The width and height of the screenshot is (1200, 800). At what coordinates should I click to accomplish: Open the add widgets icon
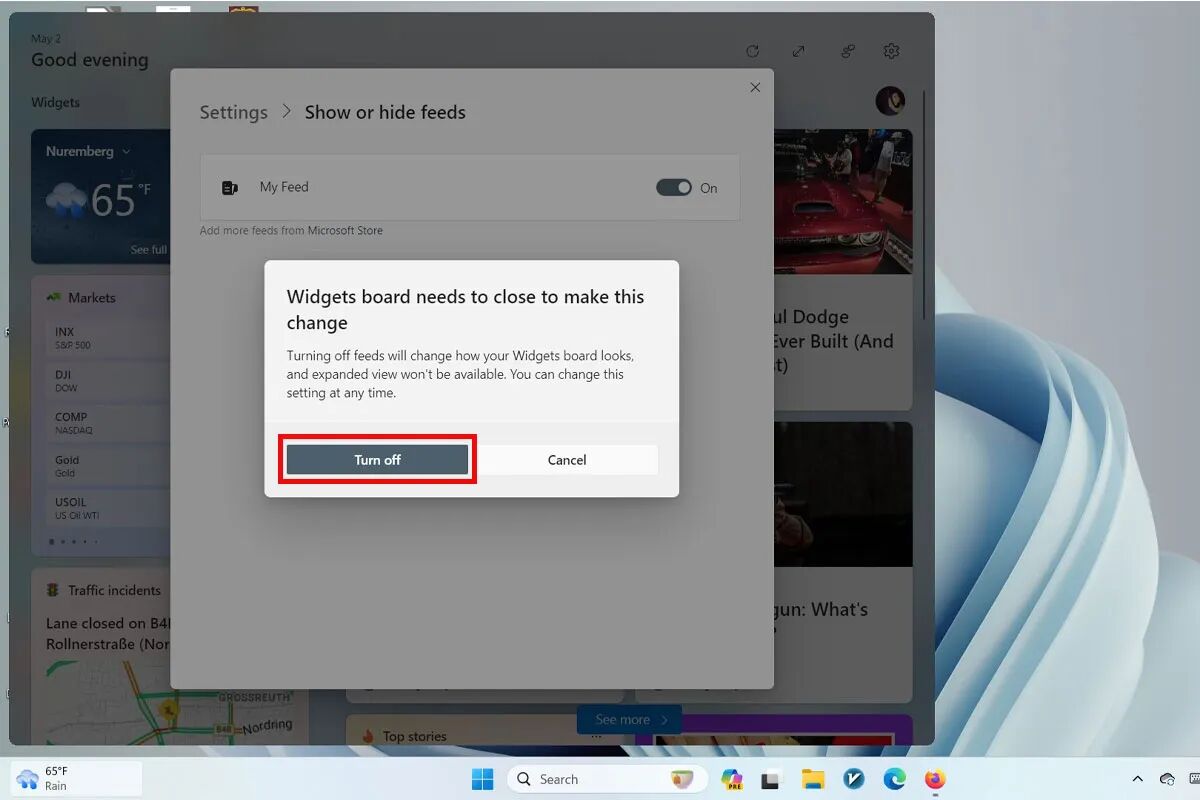coord(847,51)
